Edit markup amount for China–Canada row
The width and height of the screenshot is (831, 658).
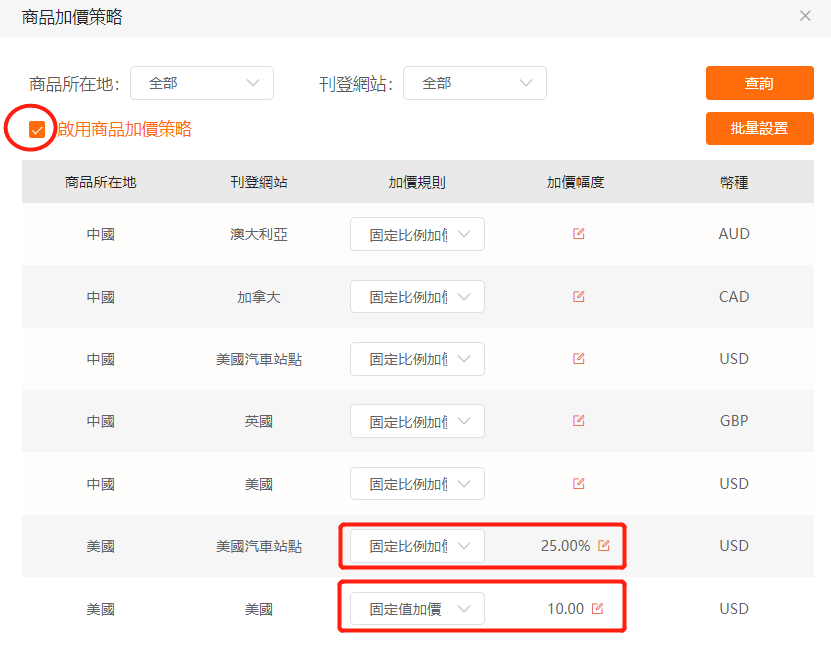pos(578,297)
